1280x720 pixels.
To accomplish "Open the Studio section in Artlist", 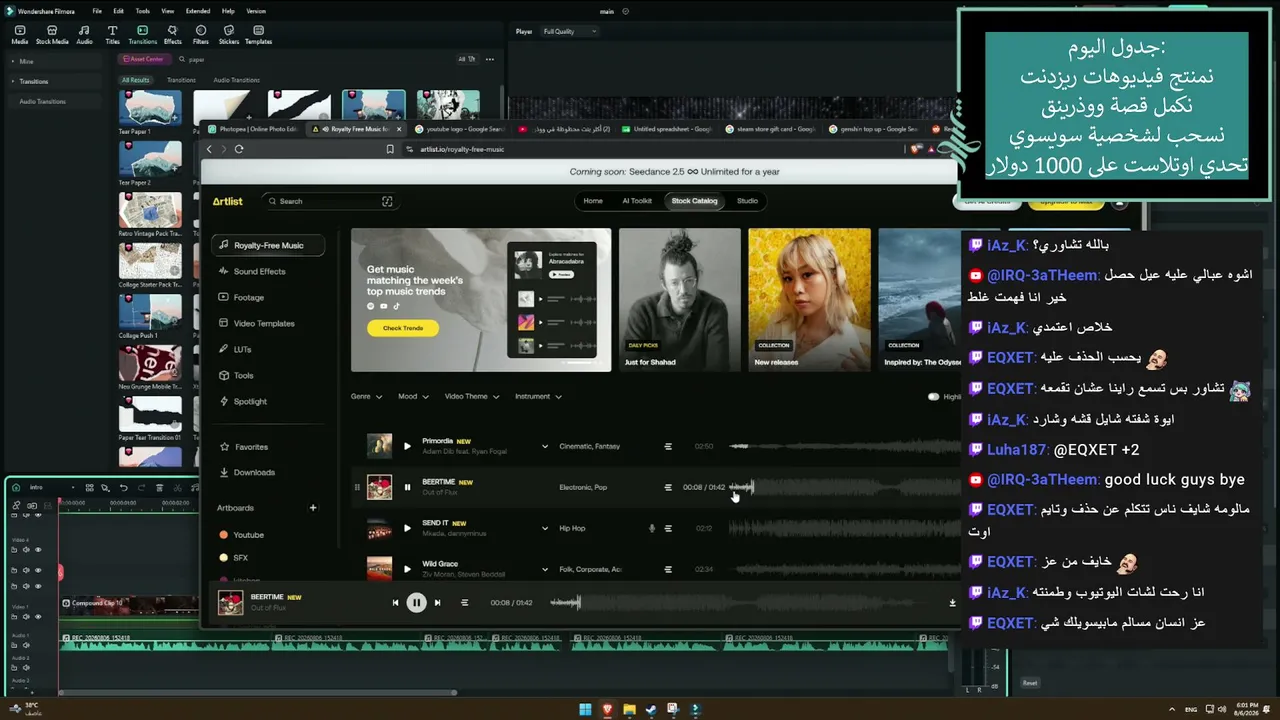I will click(747, 201).
